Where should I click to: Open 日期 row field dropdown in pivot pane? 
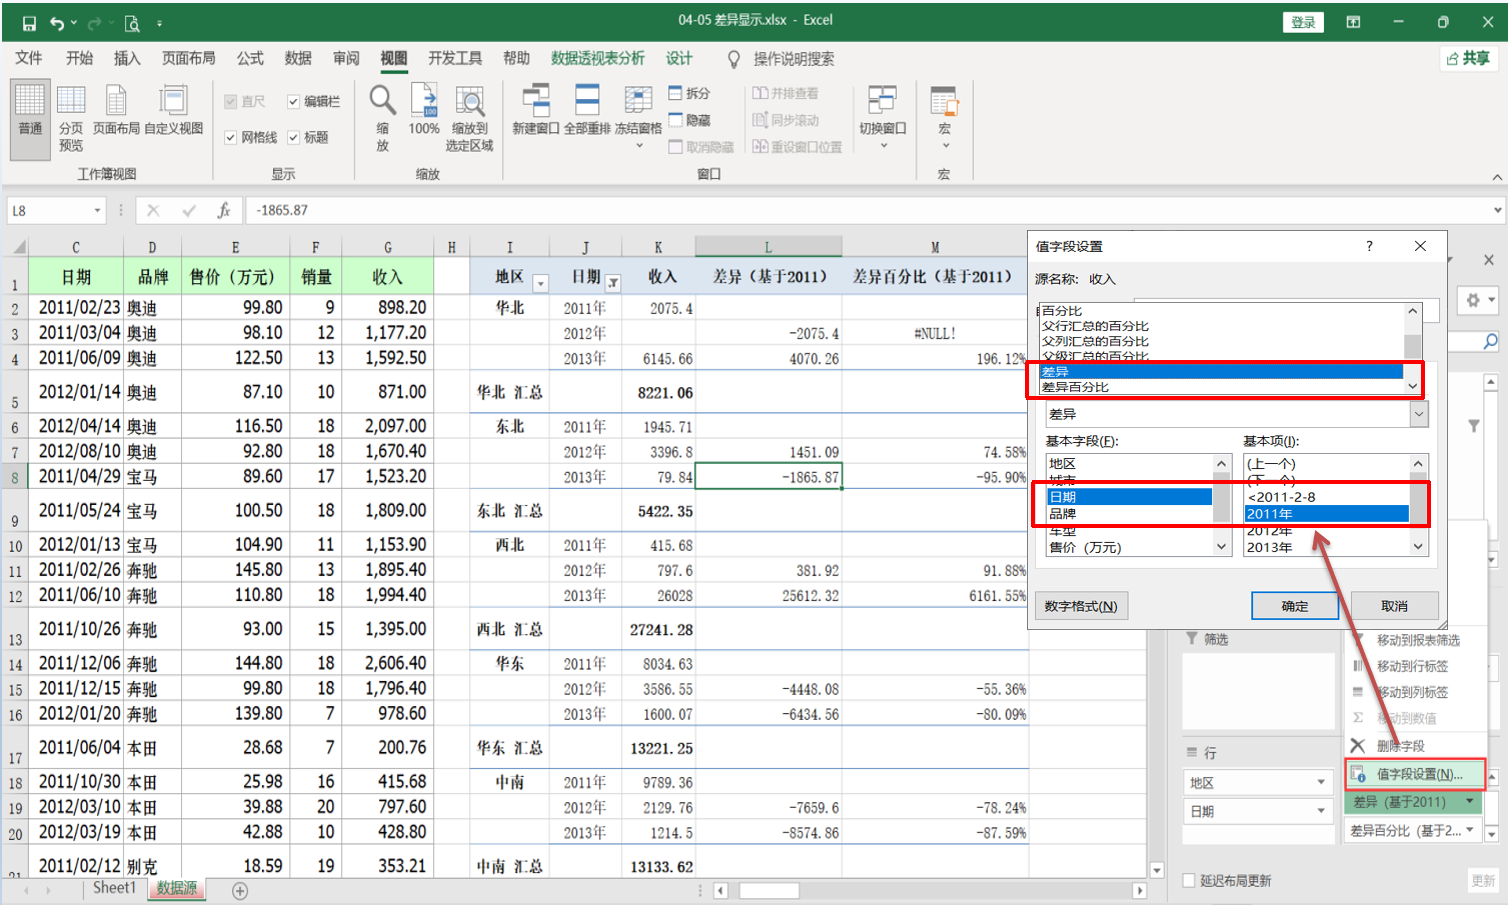tap(1321, 811)
